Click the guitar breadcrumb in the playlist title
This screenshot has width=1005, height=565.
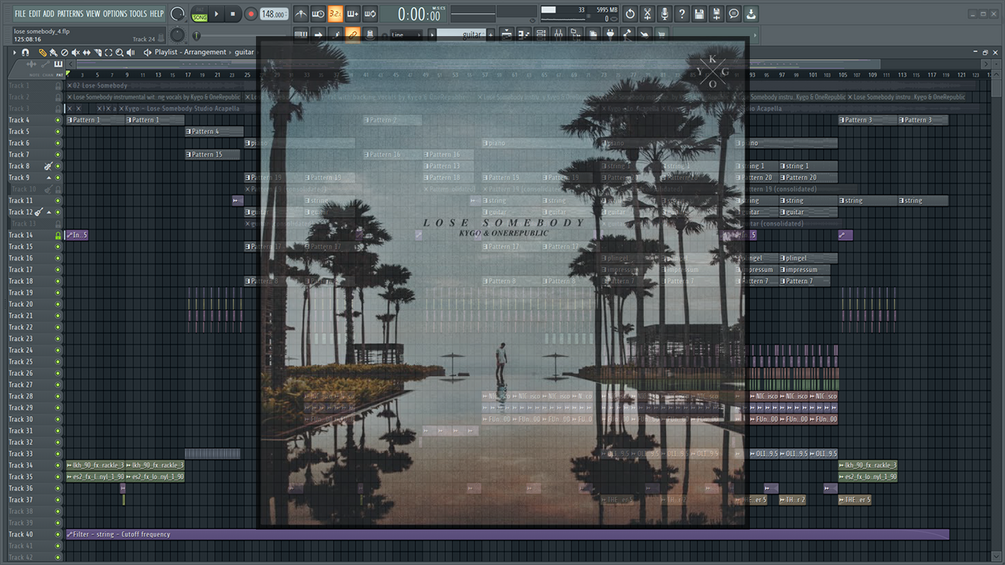(x=244, y=53)
